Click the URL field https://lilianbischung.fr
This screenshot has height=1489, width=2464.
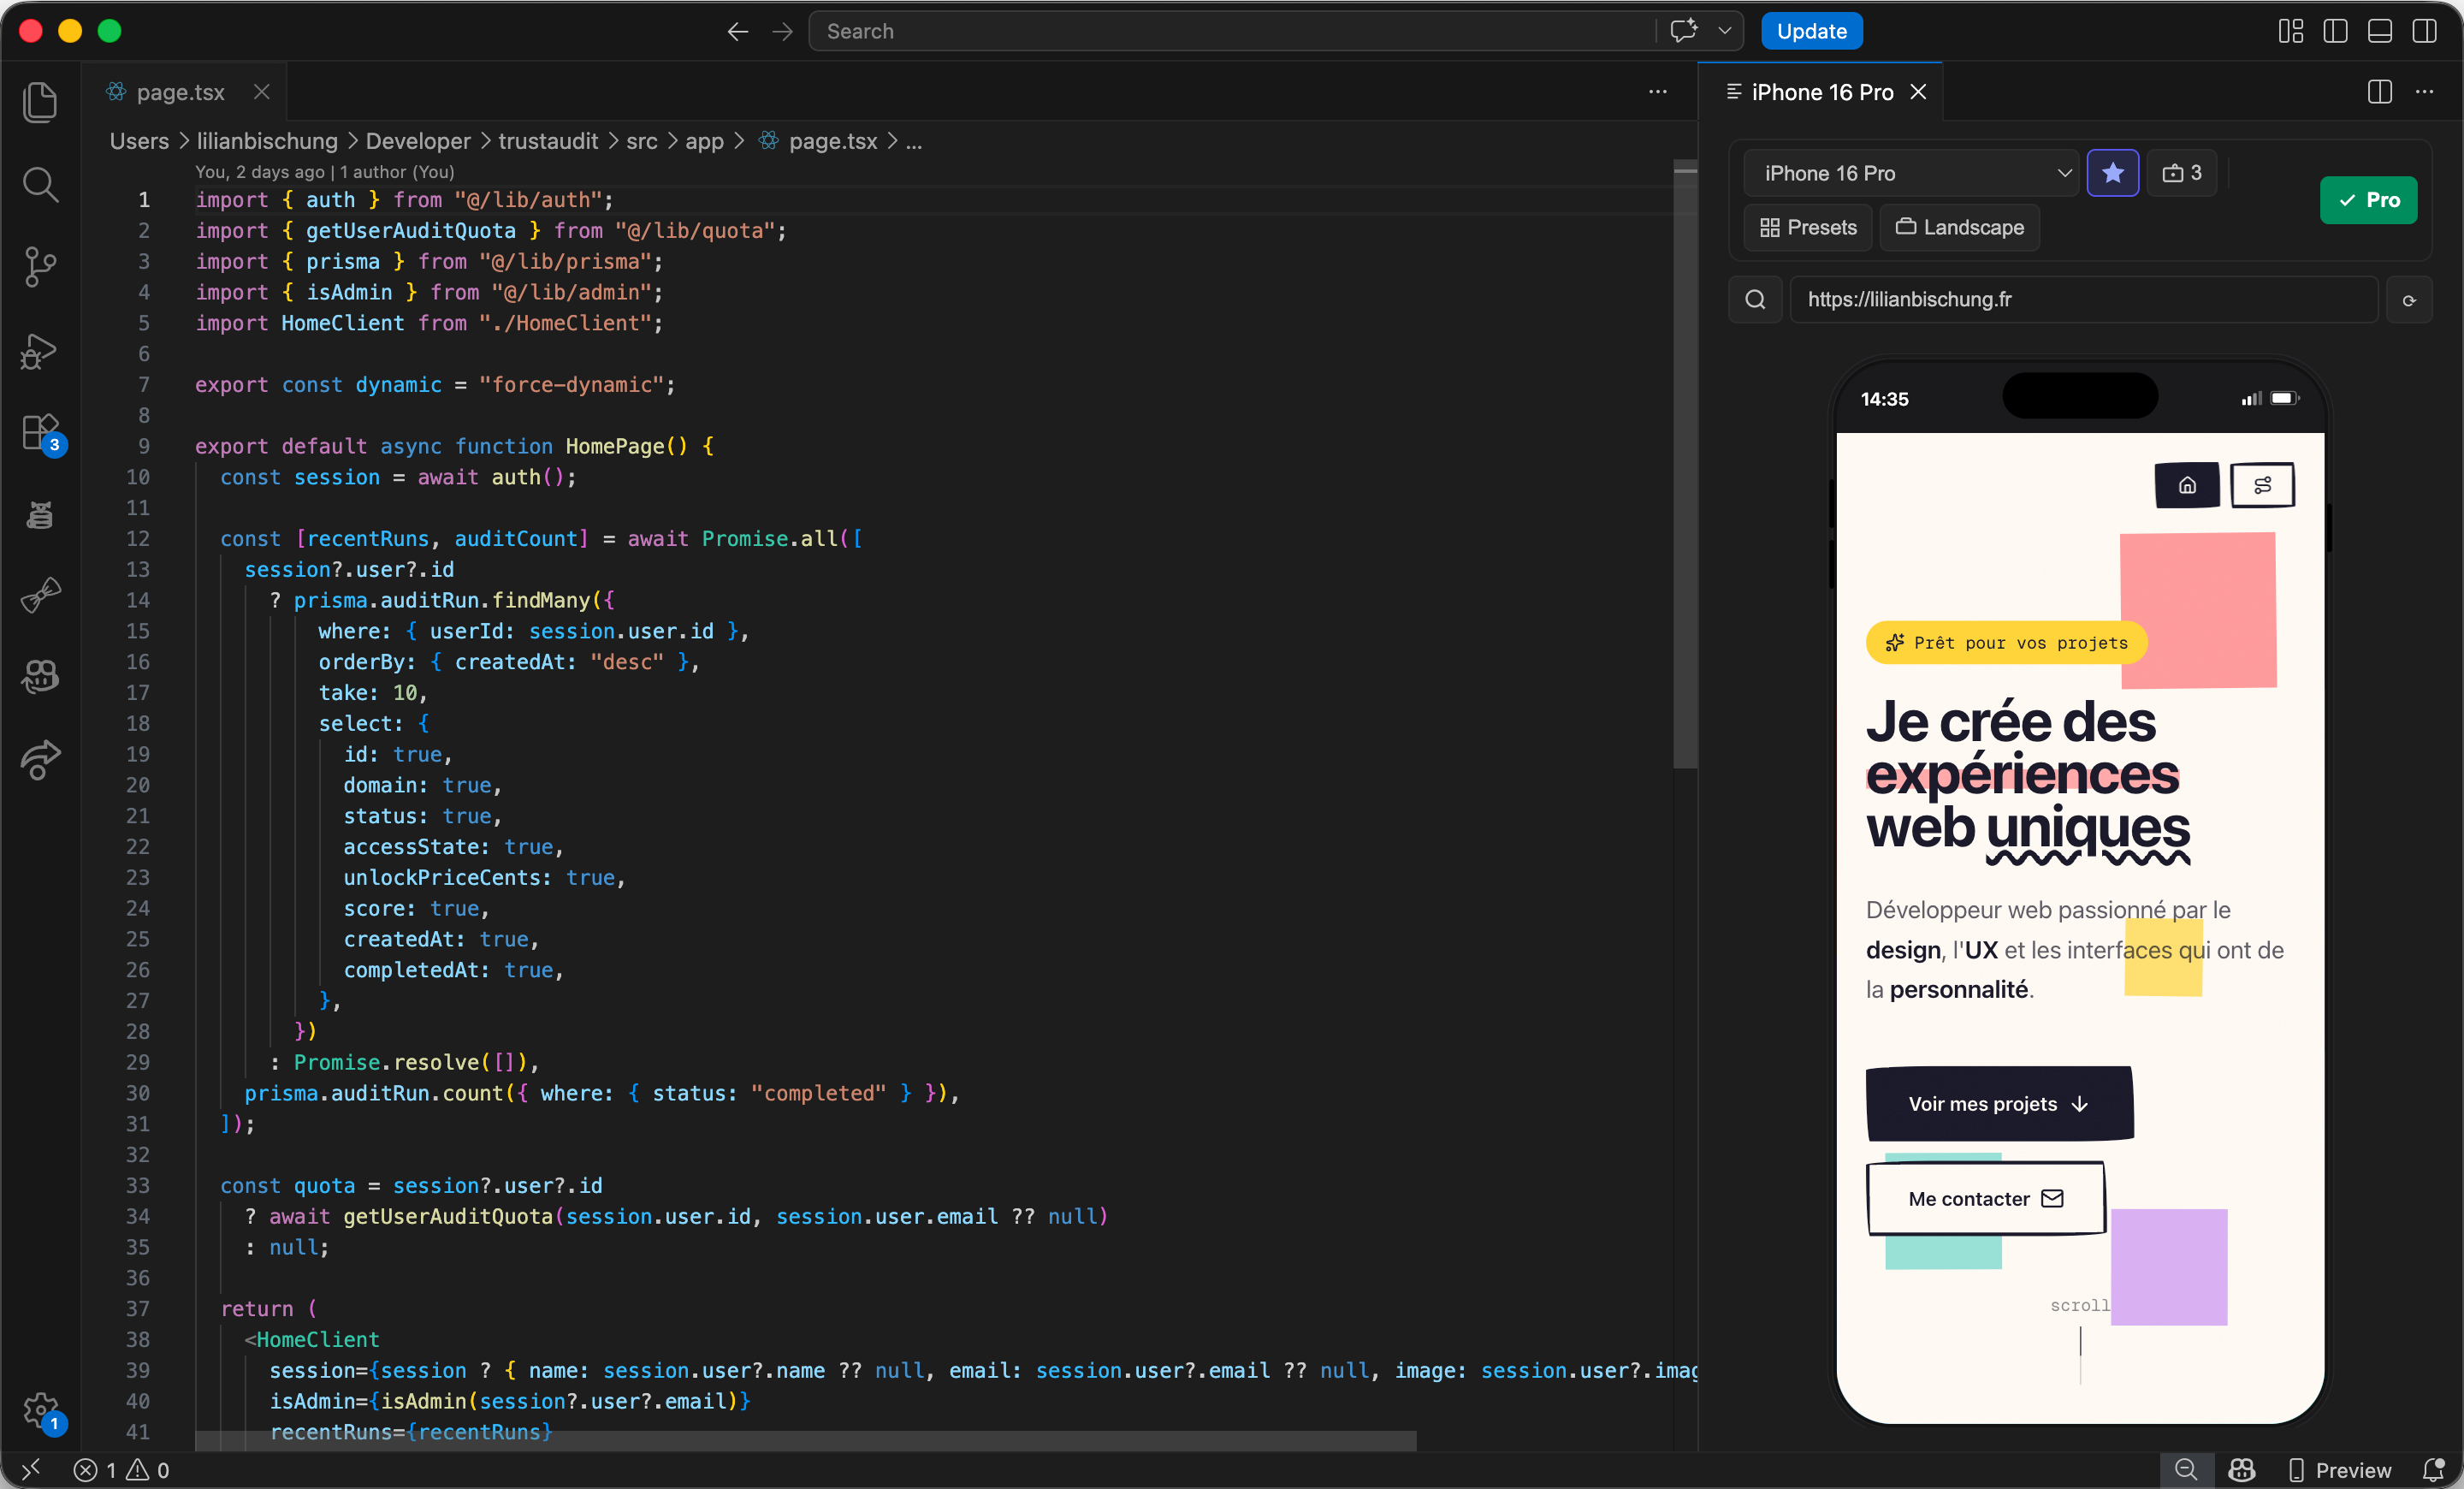click(2083, 300)
